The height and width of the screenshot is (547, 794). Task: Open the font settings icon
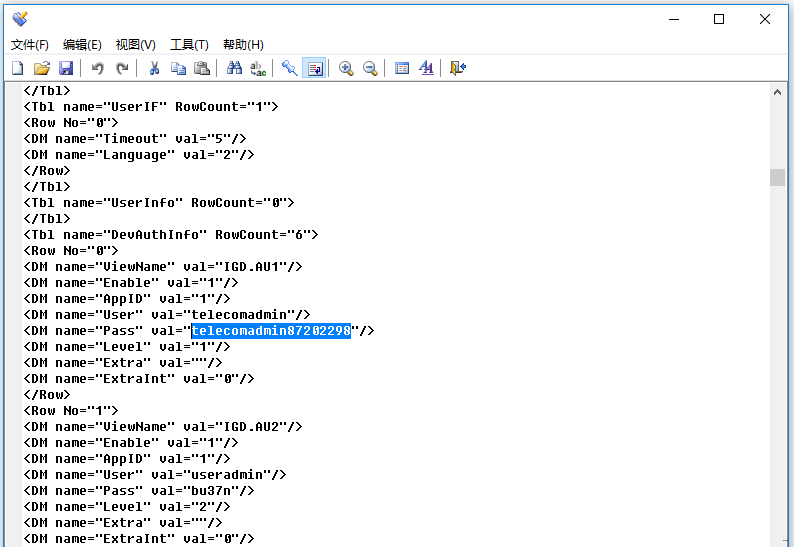pos(426,68)
